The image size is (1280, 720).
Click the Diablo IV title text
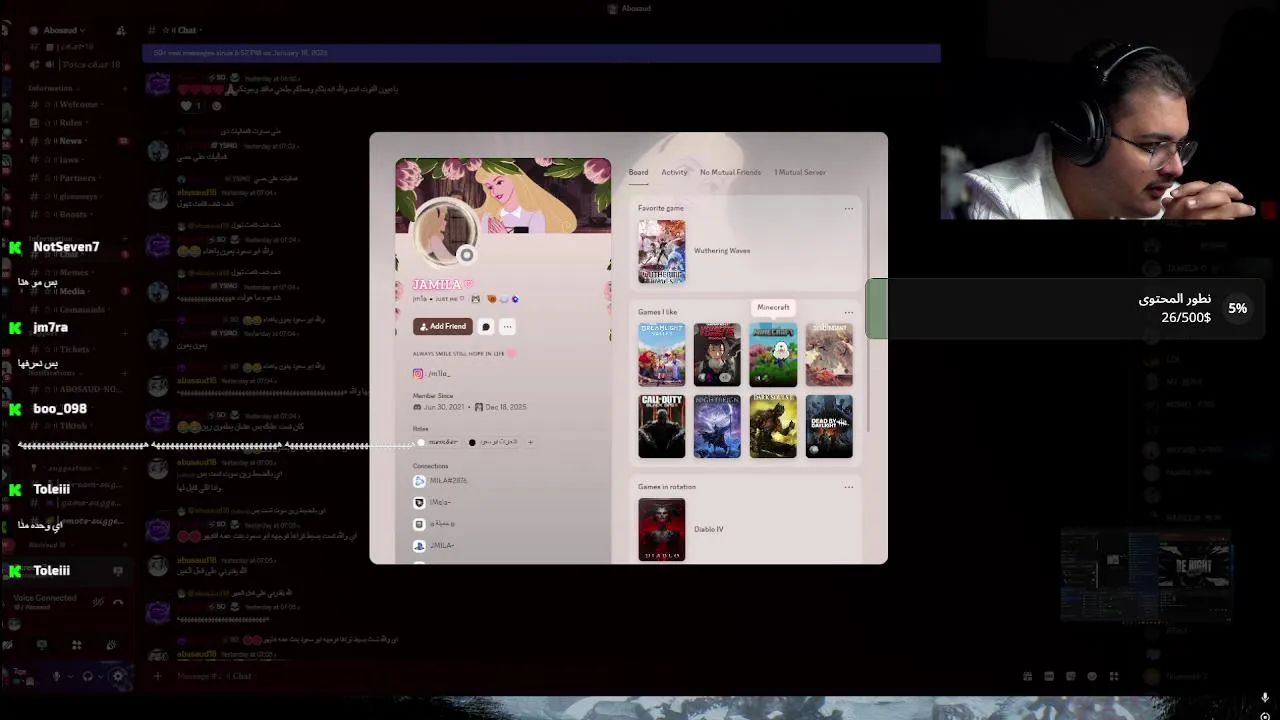708,529
